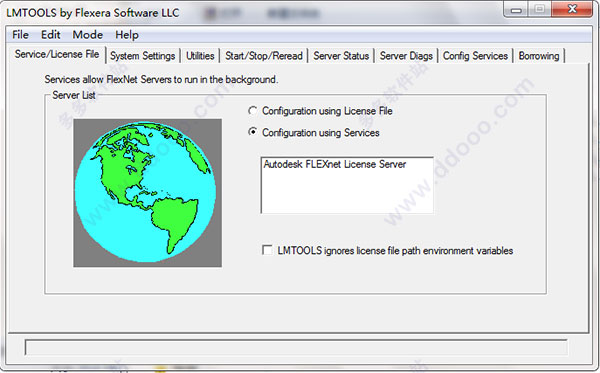
Task: Open the File menu
Action: (20, 35)
